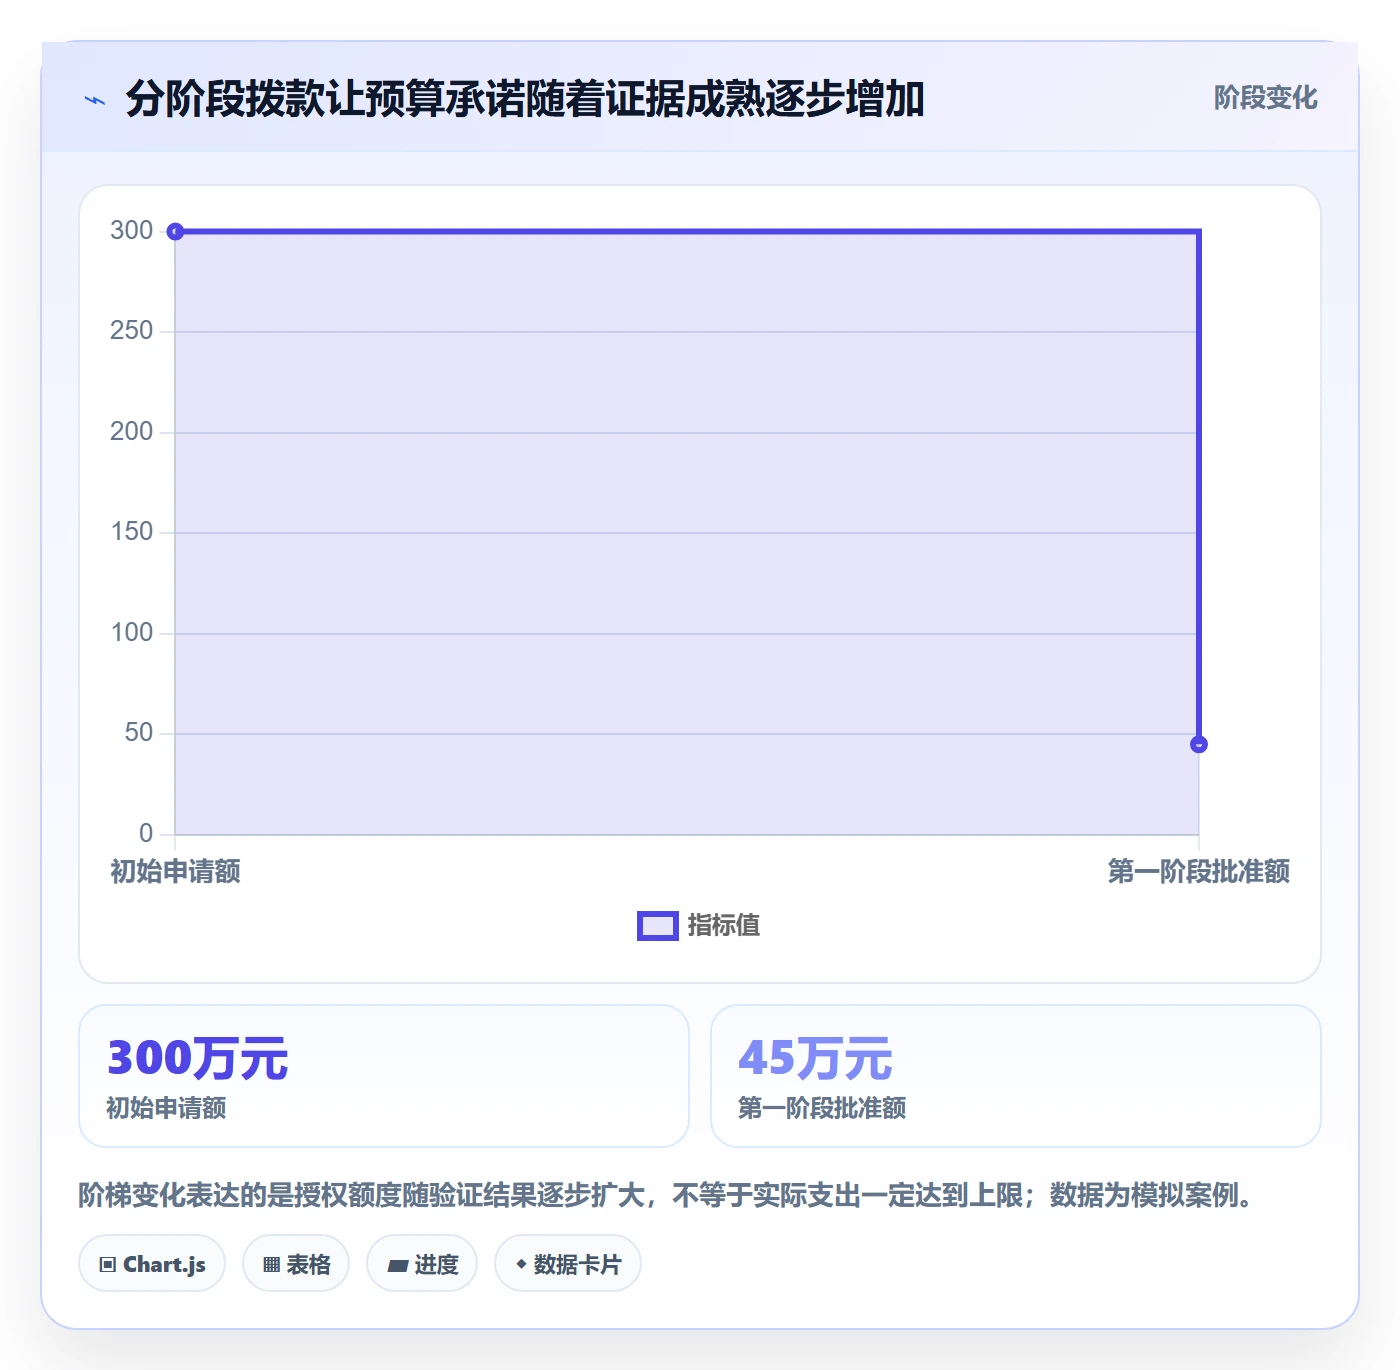The height and width of the screenshot is (1370, 1400).
Task: Click 第一阶段批准额 caption under 45万元
Action: [x=822, y=1108]
